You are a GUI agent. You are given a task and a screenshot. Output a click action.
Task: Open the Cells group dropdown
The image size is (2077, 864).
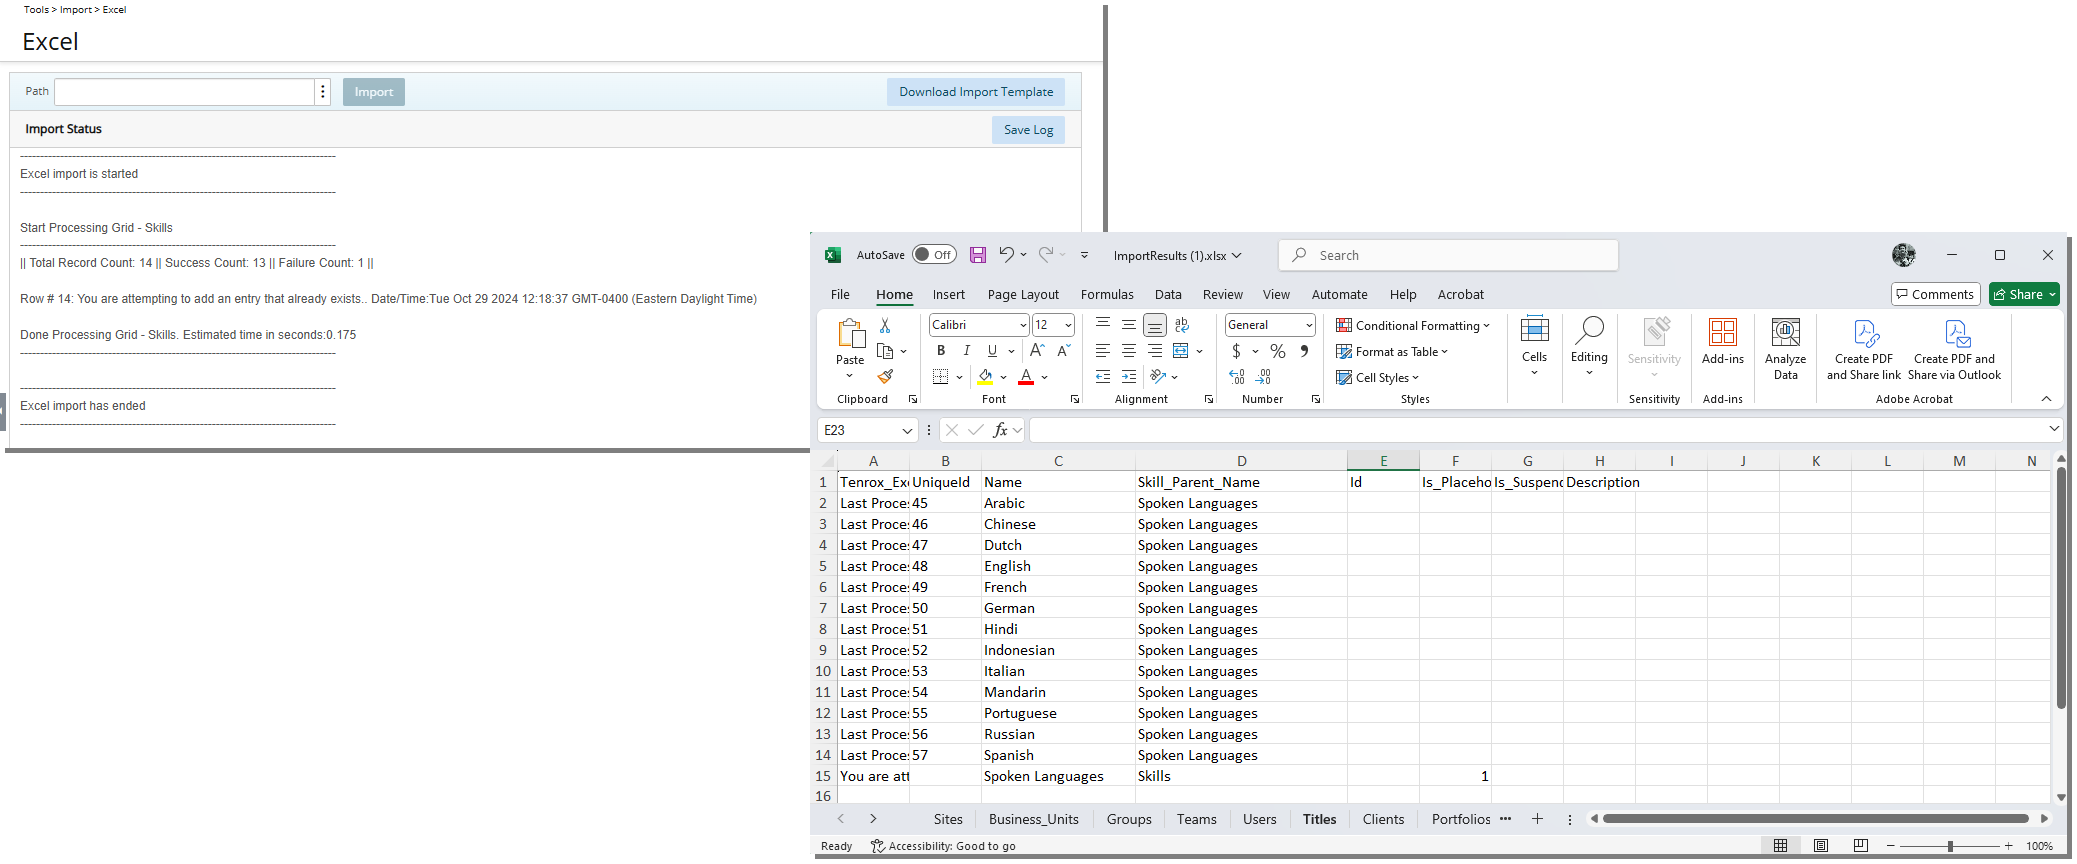1534,347
